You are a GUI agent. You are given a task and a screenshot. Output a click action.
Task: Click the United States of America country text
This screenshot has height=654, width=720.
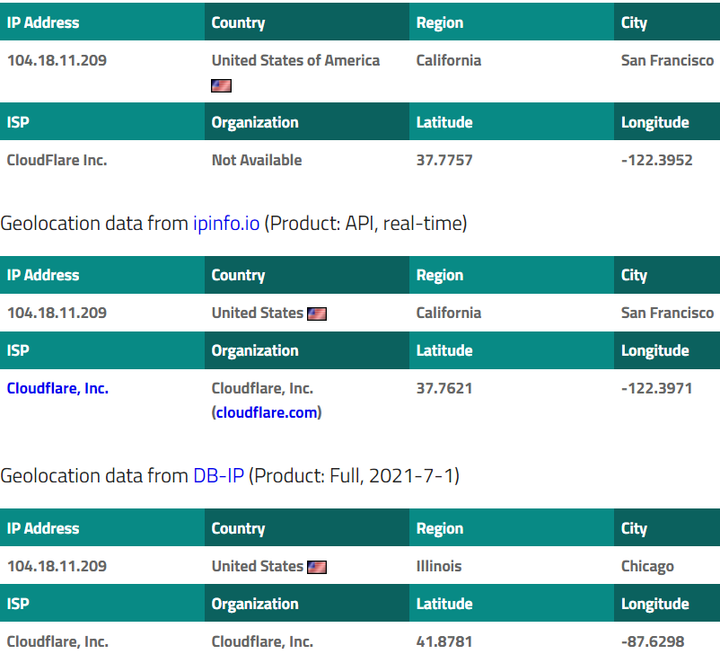296,61
